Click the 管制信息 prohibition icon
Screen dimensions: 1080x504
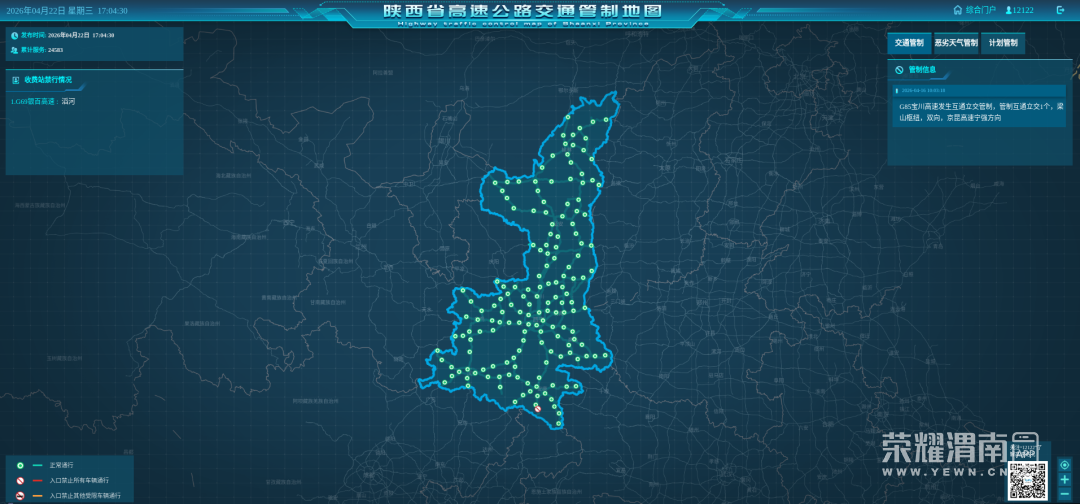[x=900, y=70]
